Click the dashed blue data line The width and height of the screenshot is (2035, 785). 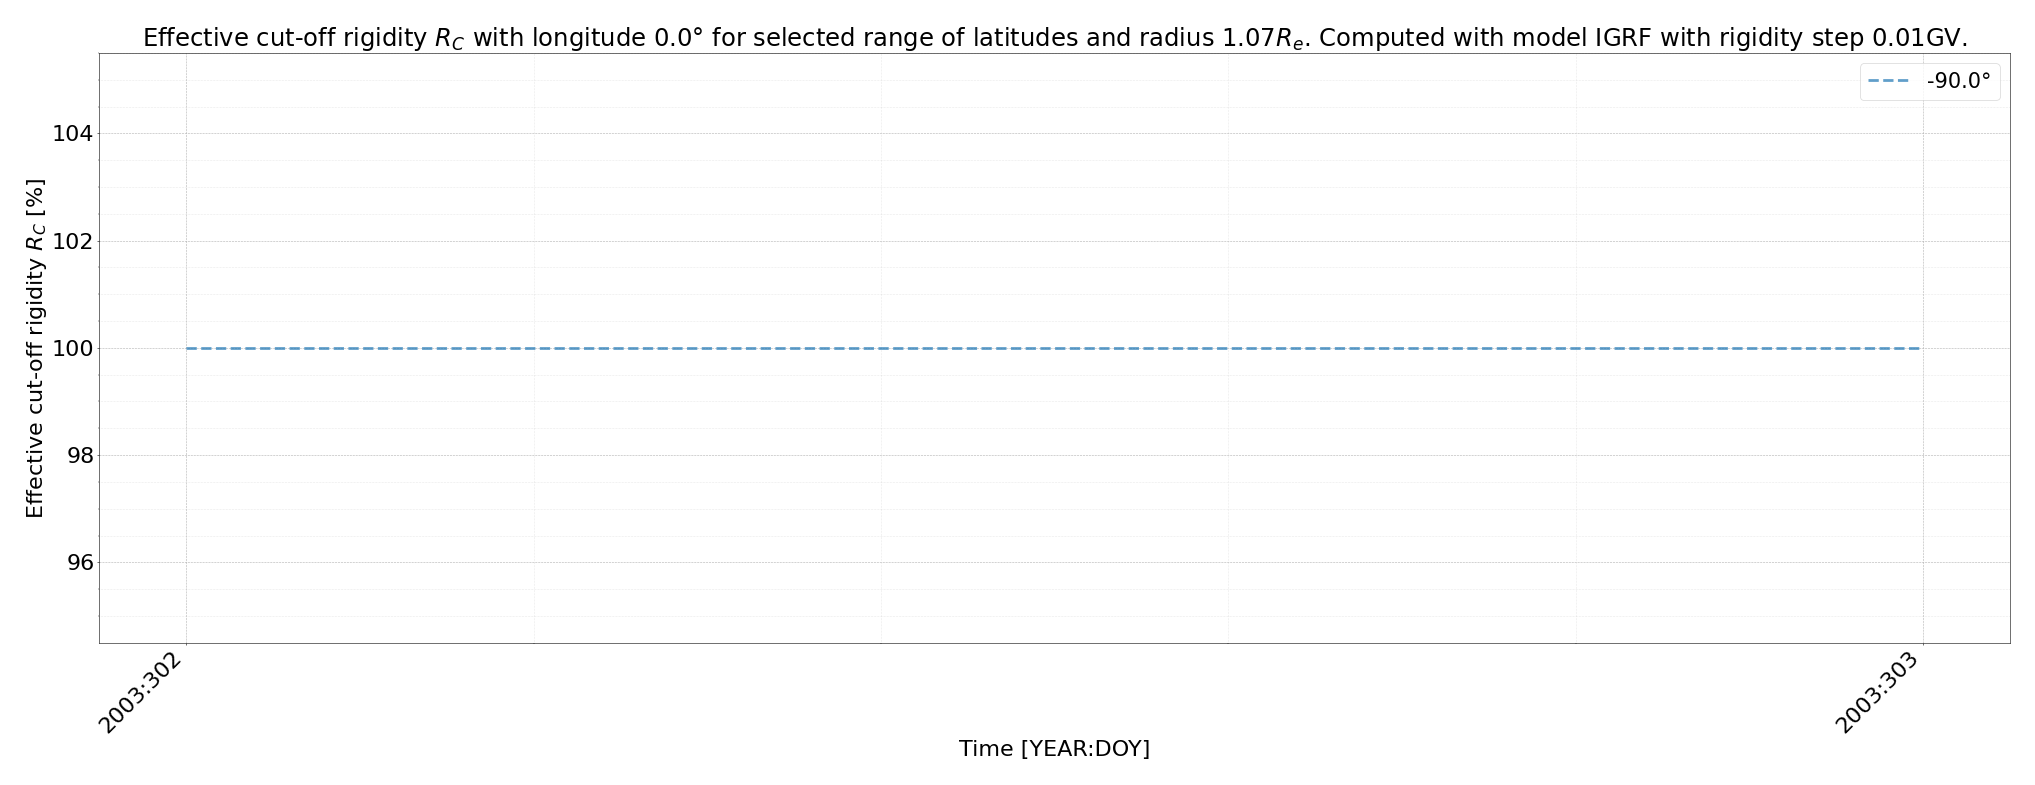tap(1053, 348)
